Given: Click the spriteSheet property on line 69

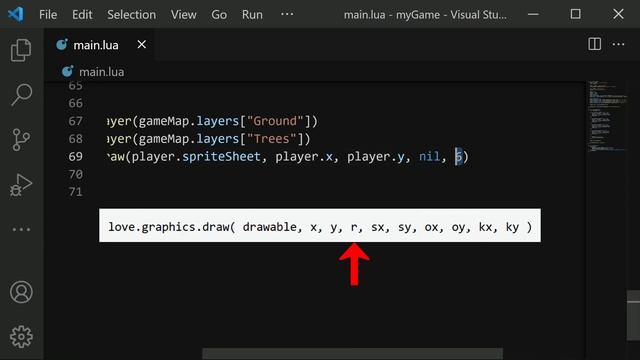Looking at the screenshot, I should click(221, 157).
